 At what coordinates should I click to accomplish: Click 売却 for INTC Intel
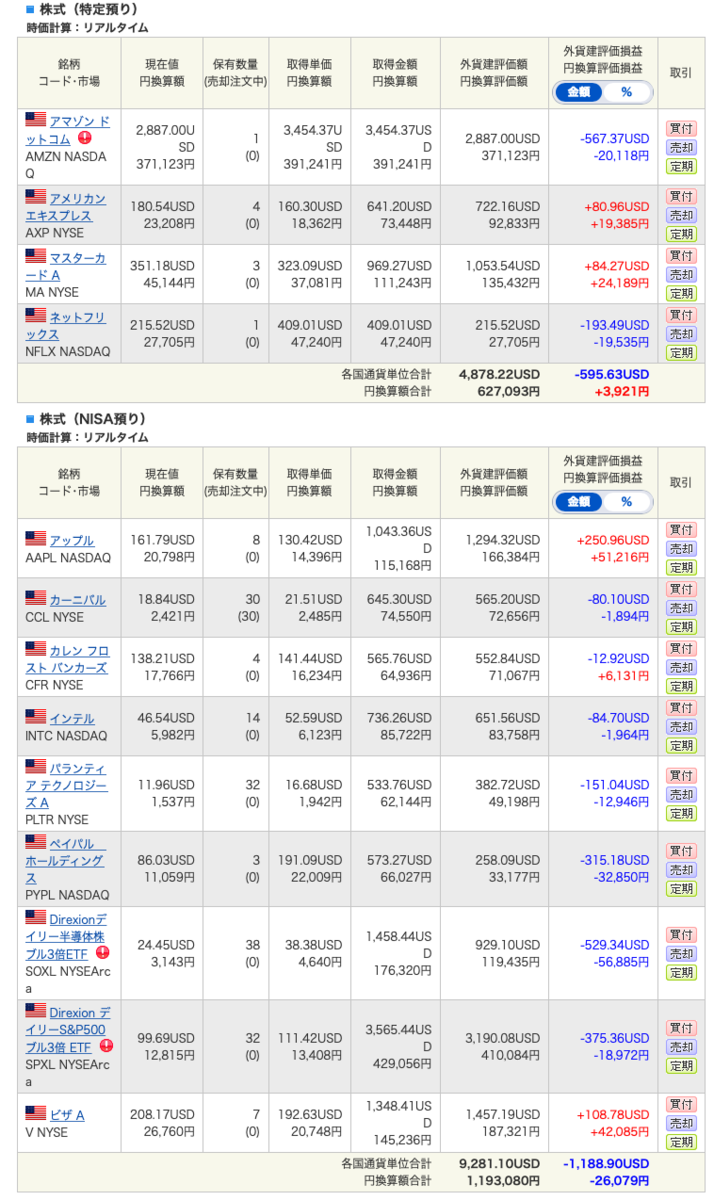pos(681,727)
